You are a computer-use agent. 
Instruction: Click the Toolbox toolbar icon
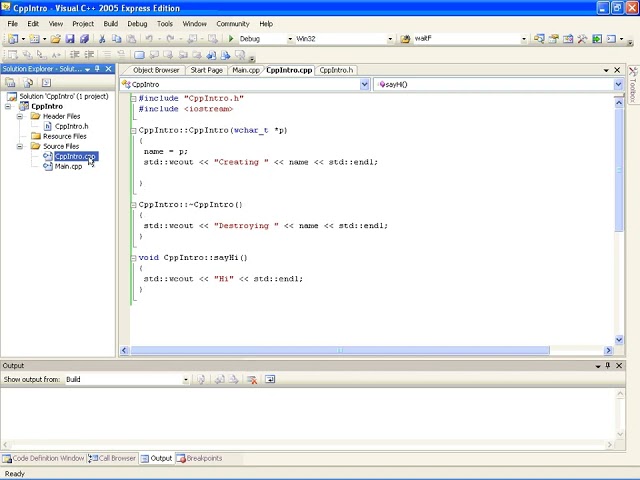pos(582,39)
